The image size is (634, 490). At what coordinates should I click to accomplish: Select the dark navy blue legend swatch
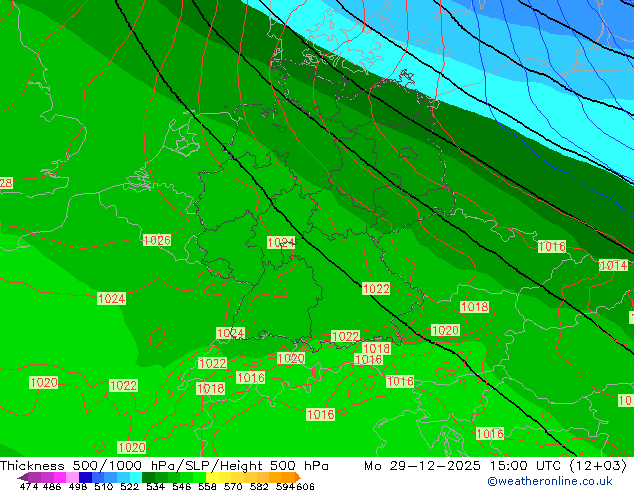(x=85, y=477)
